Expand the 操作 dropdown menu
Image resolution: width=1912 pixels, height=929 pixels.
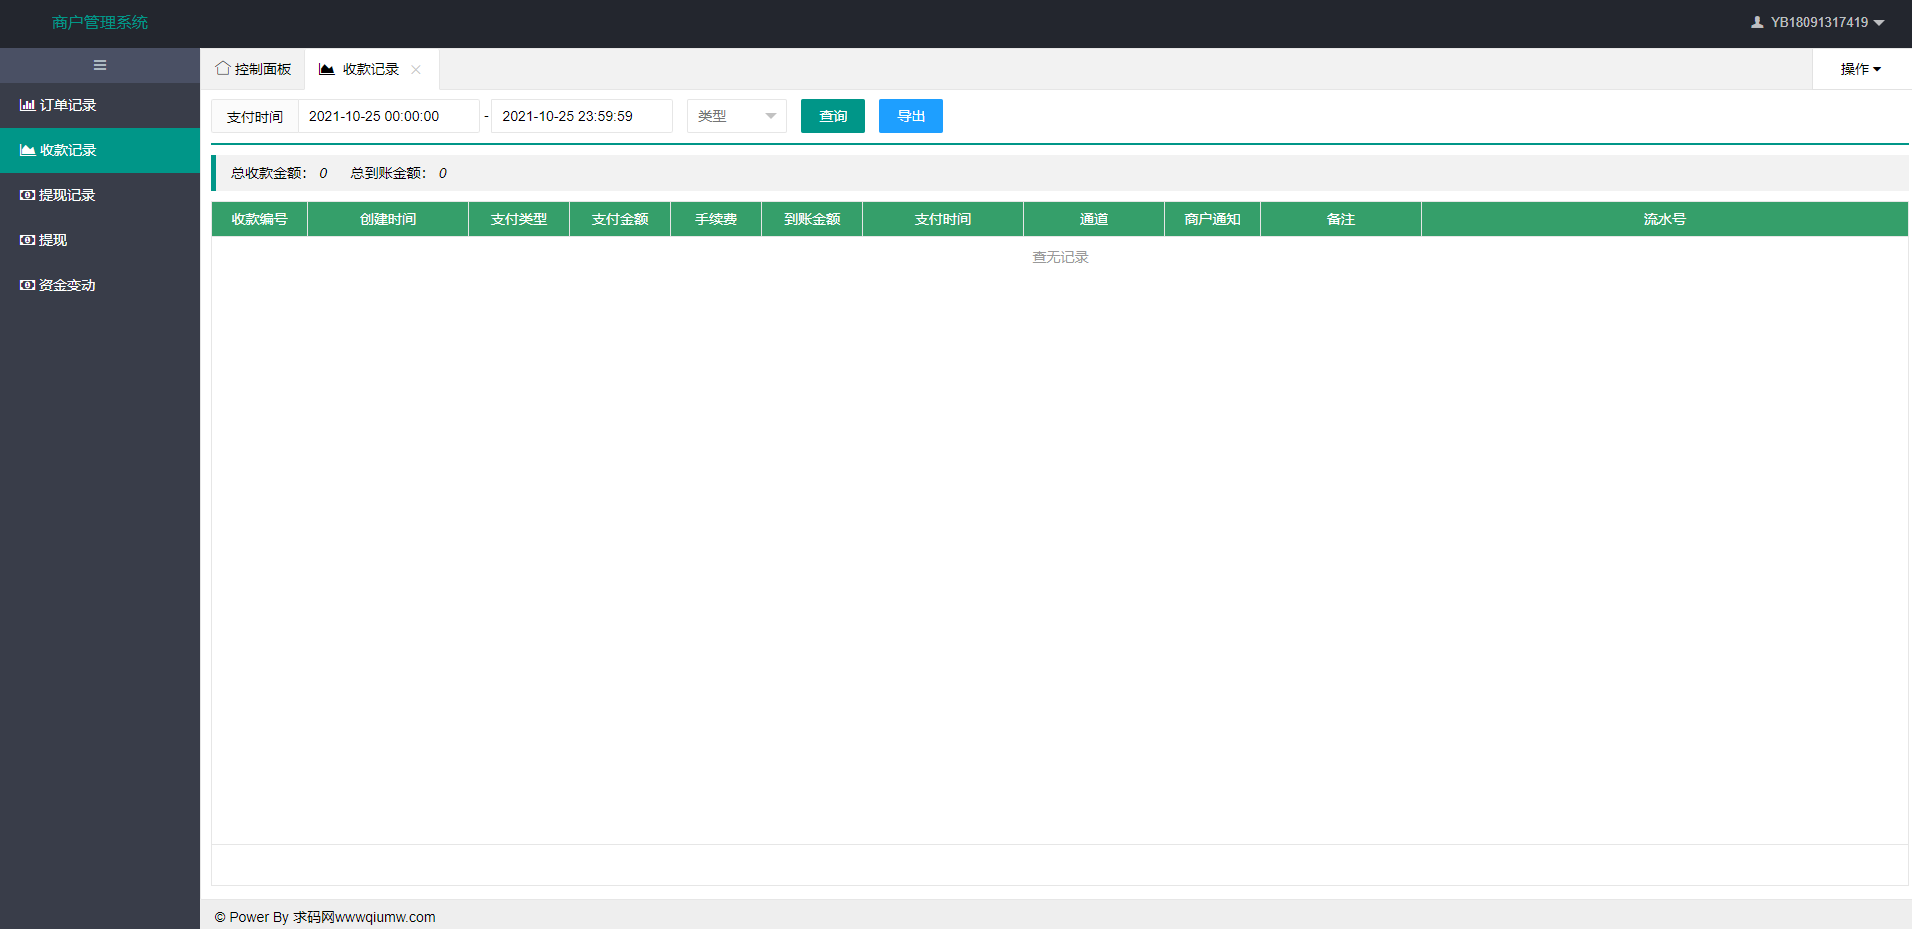click(1860, 69)
